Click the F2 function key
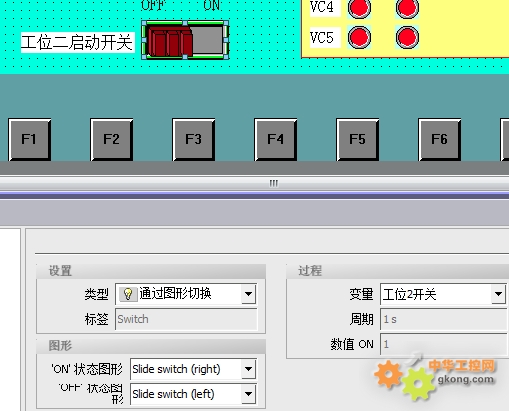 [111, 139]
